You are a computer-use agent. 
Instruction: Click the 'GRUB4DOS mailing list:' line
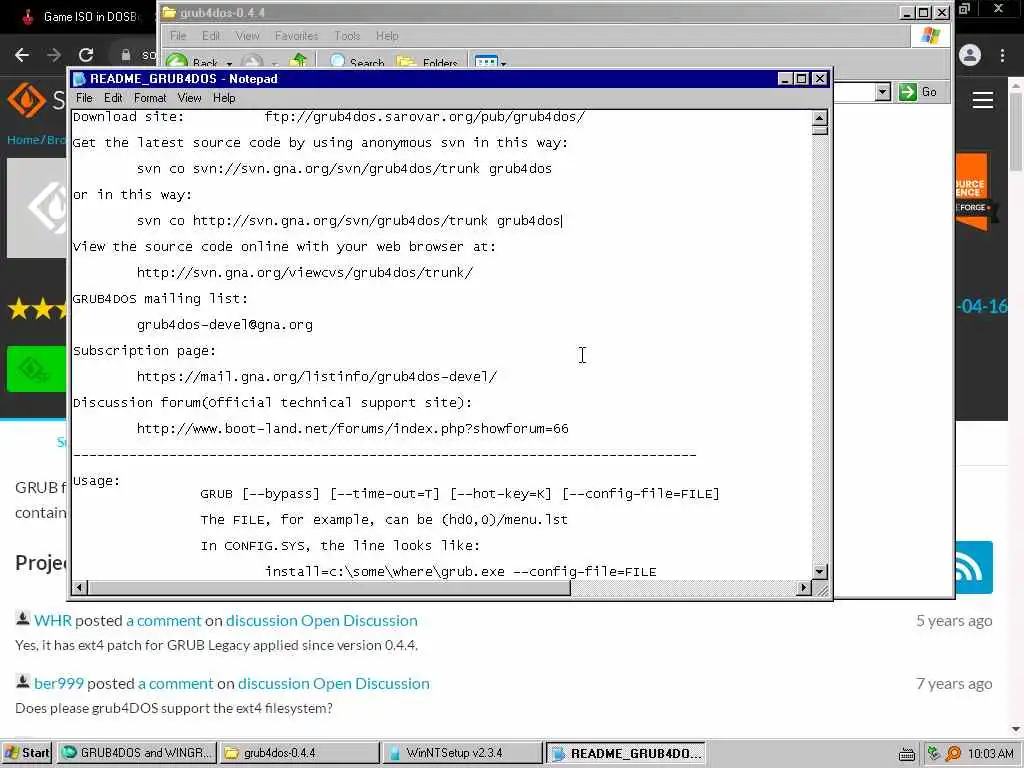click(x=161, y=298)
